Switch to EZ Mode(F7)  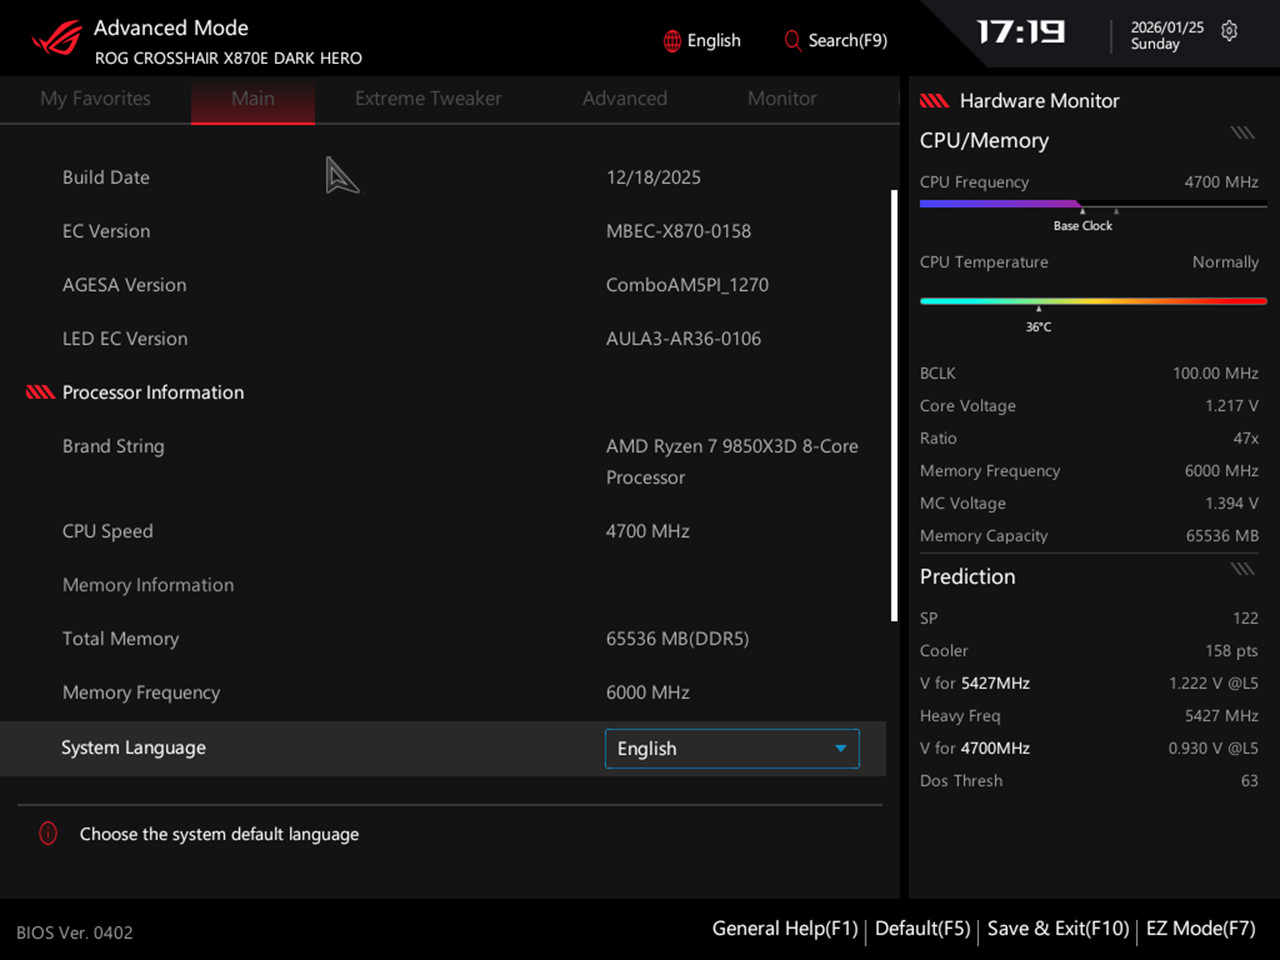pyautogui.click(x=1200, y=928)
